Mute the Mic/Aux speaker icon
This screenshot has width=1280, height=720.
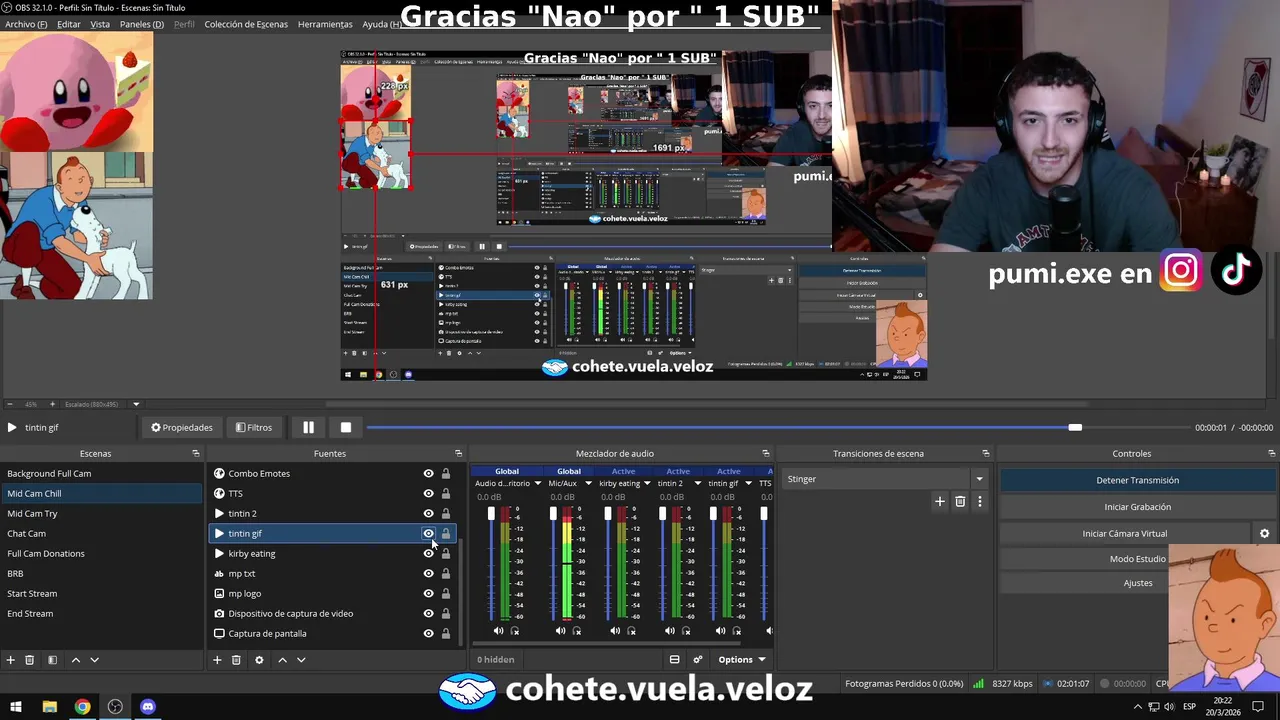pyautogui.click(x=560, y=631)
